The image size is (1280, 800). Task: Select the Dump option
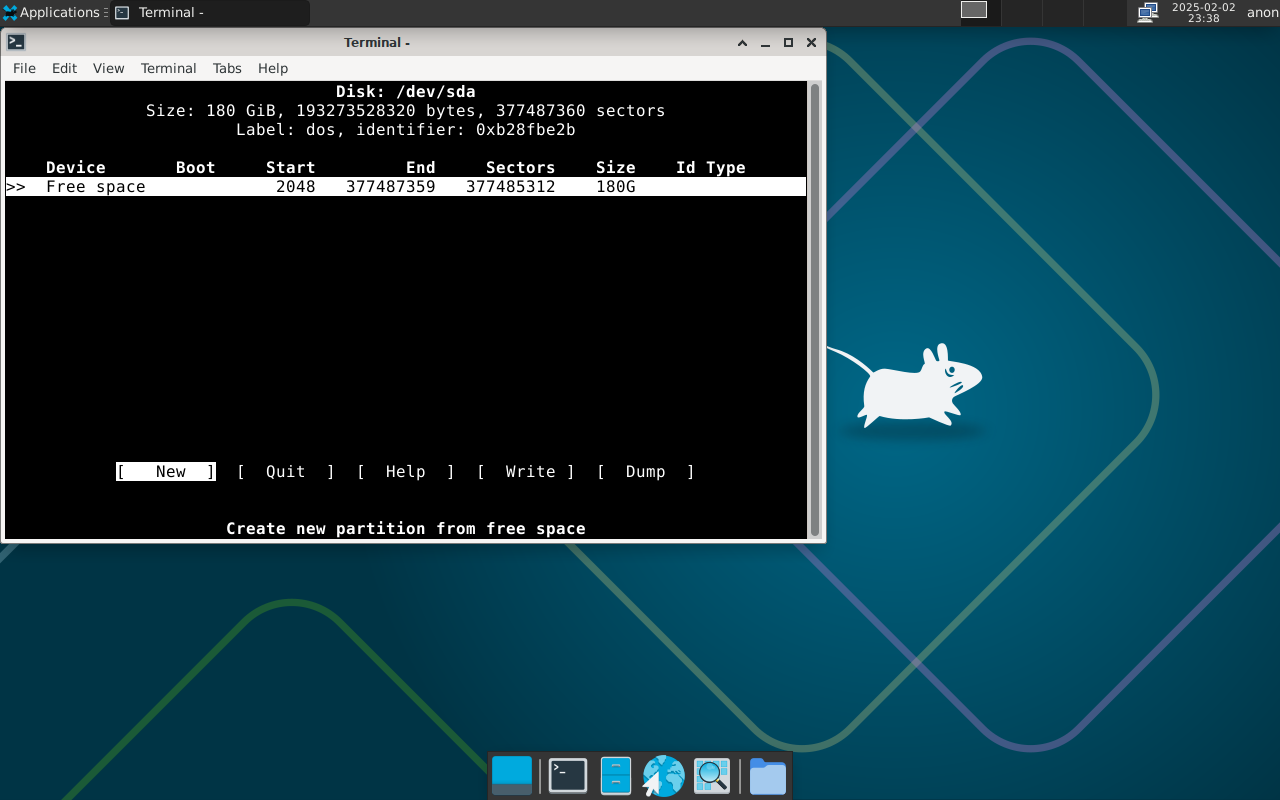(646, 472)
